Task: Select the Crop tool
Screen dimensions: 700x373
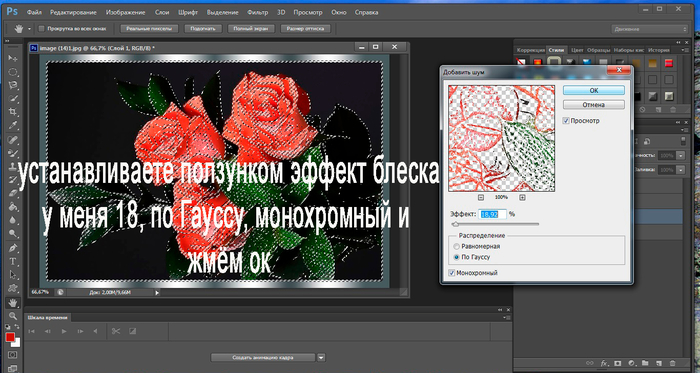Action: pos(13,112)
